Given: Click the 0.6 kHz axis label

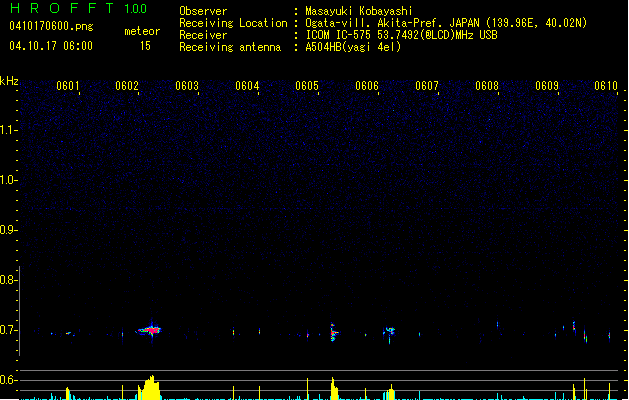Looking at the screenshot, I should (8, 380).
